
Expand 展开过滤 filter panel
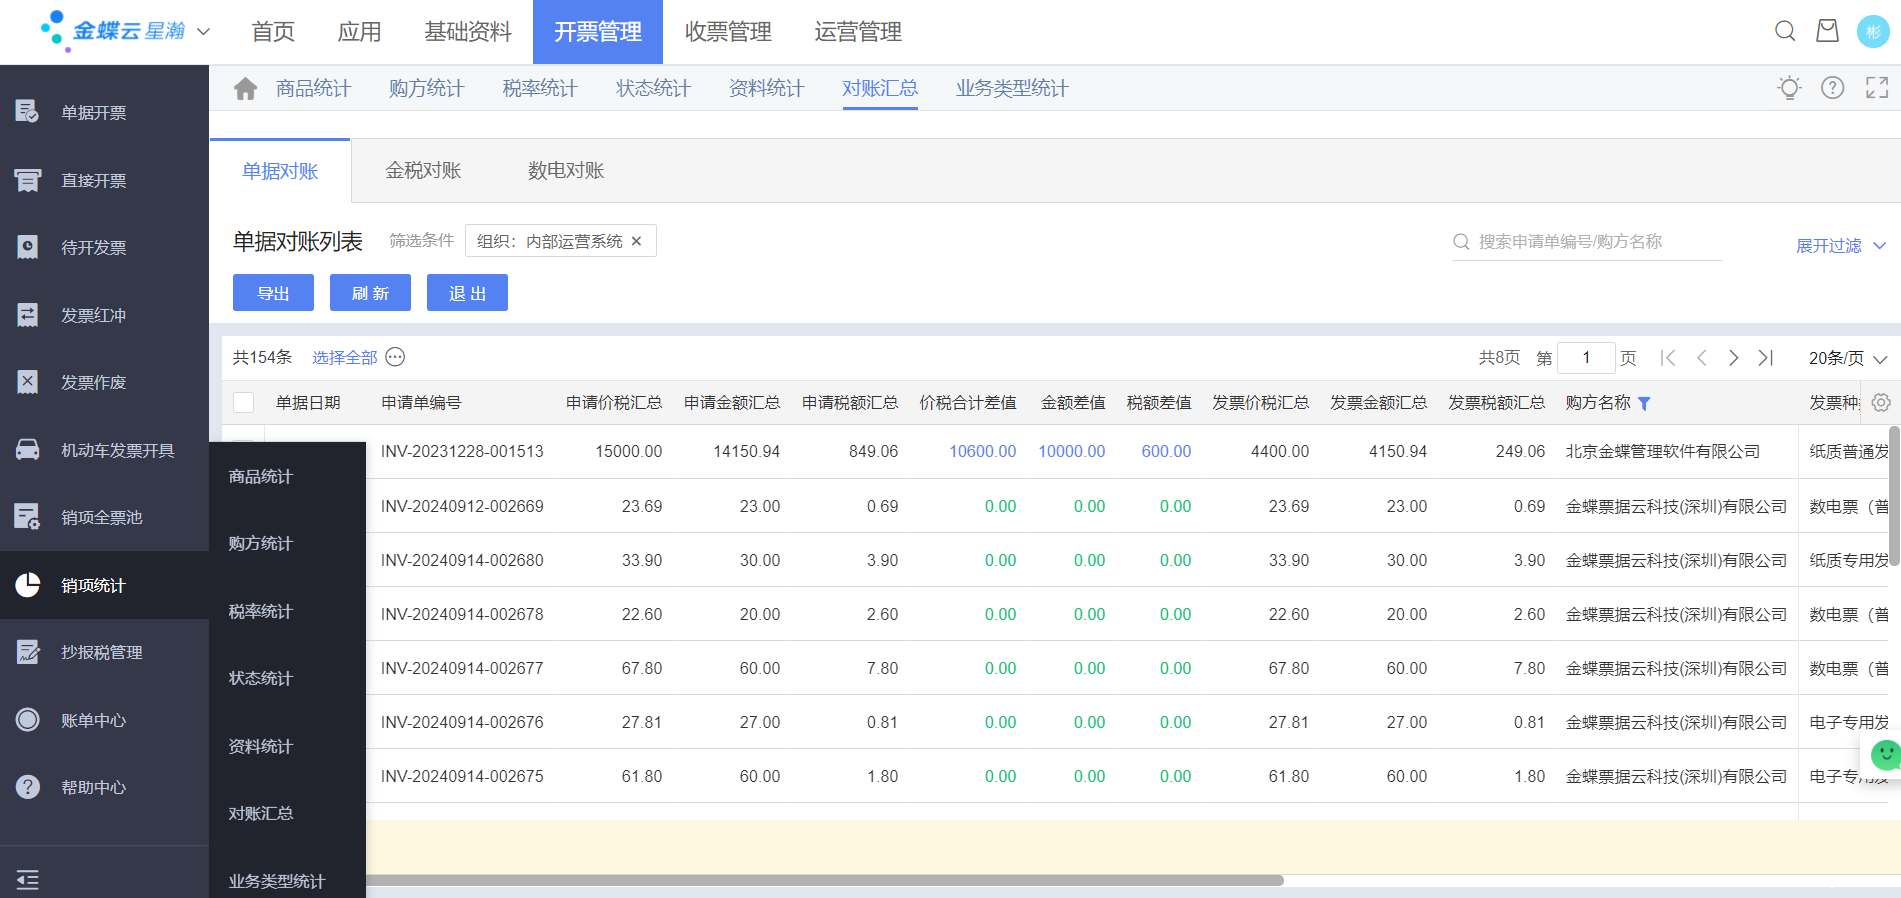pos(1840,245)
